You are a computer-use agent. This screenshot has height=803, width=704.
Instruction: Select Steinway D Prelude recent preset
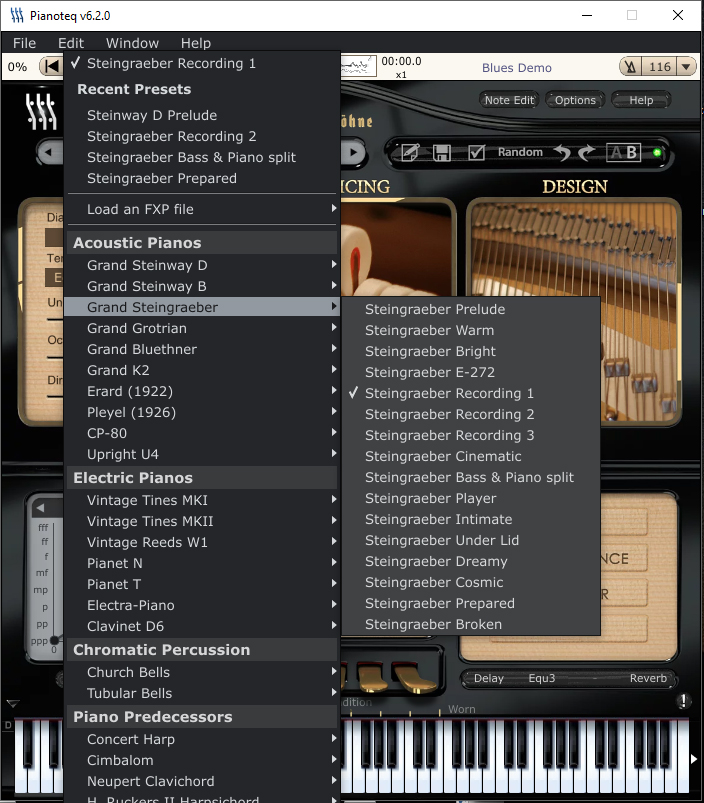[x=202, y=115]
